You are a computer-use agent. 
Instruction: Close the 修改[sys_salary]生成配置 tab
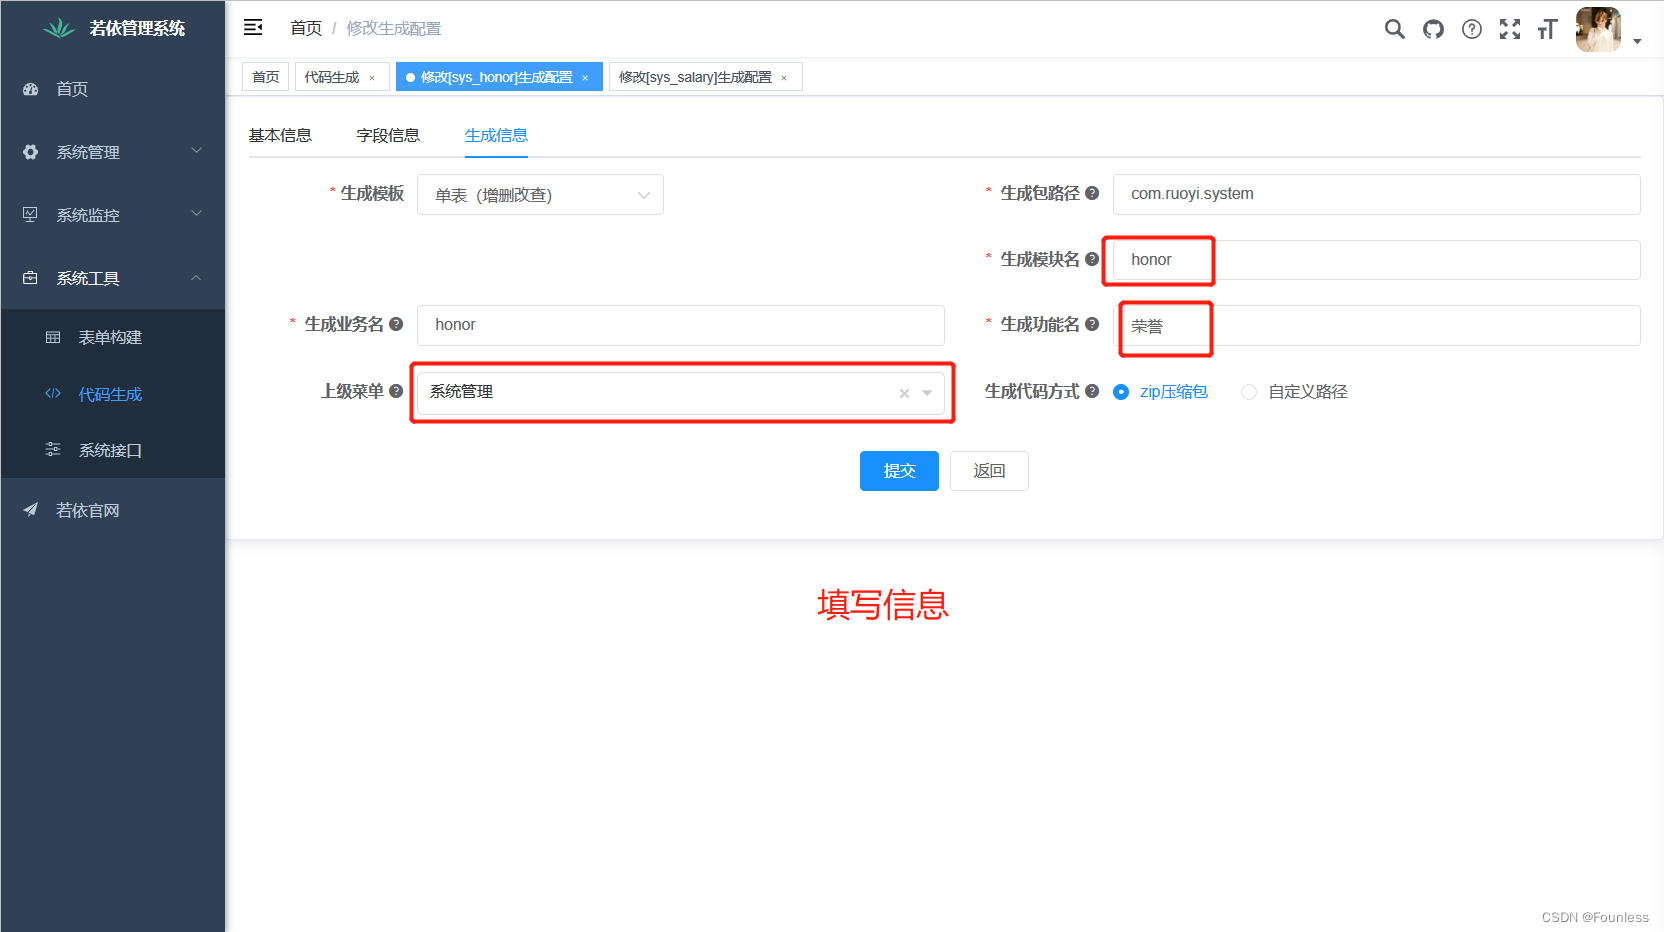pos(784,78)
